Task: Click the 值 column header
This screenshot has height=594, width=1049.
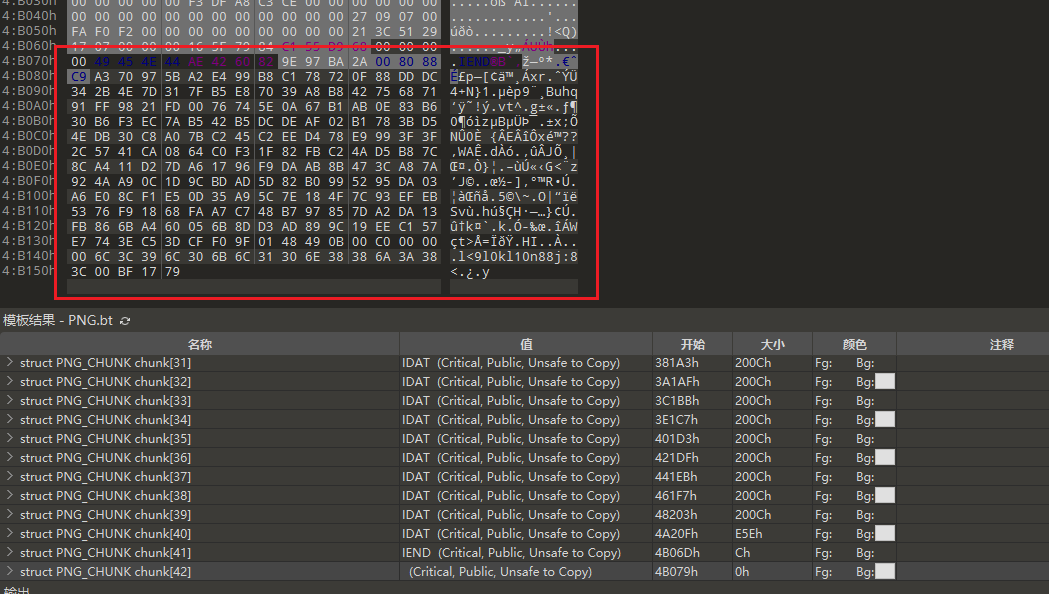Action: coord(525,344)
